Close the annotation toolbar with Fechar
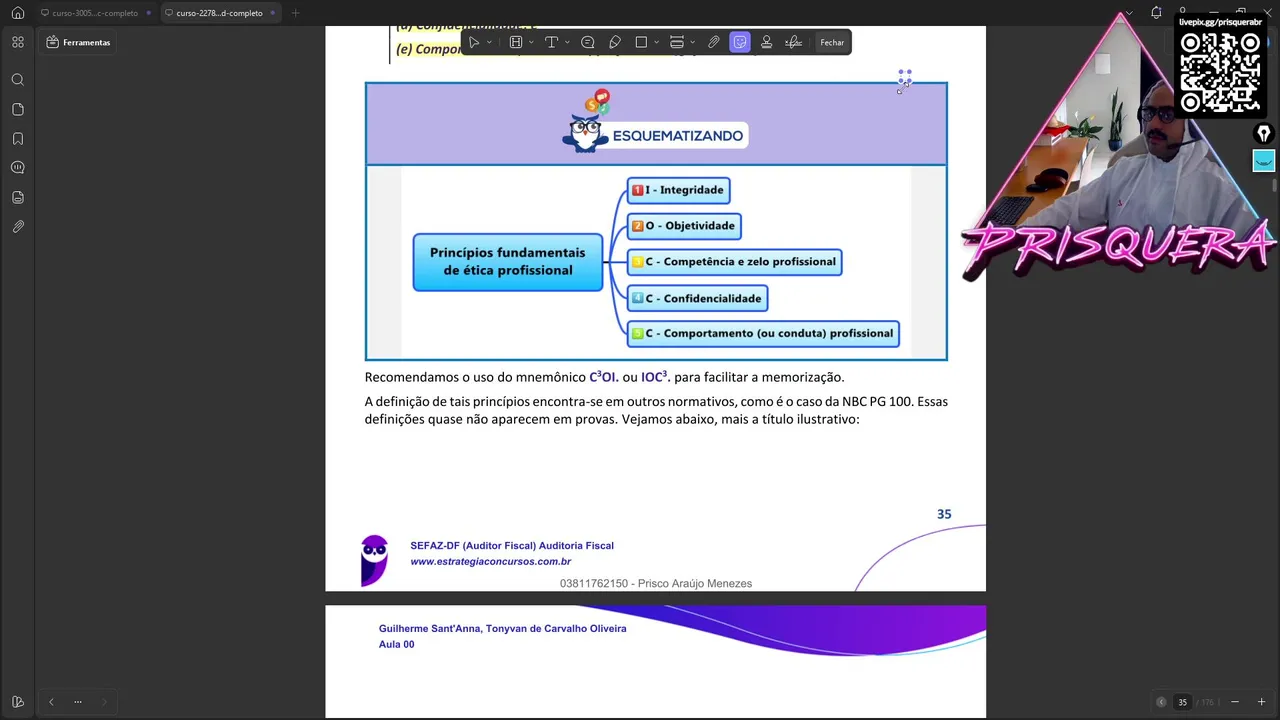The height and width of the screenshot is (720, 1280). pos(832,42)
